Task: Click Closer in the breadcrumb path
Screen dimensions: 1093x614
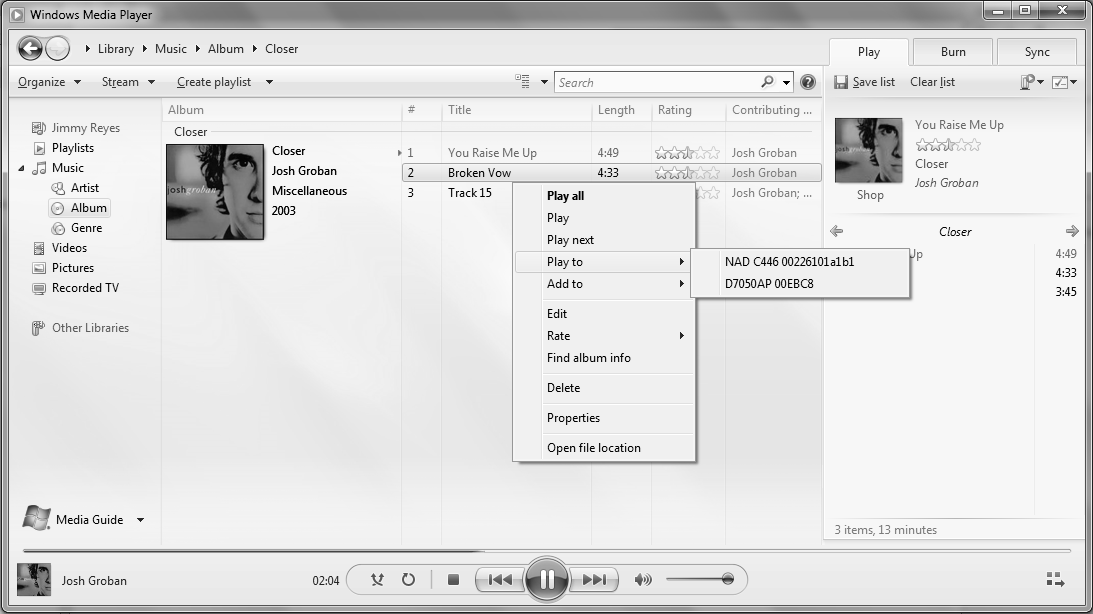Action: [282, 49]
